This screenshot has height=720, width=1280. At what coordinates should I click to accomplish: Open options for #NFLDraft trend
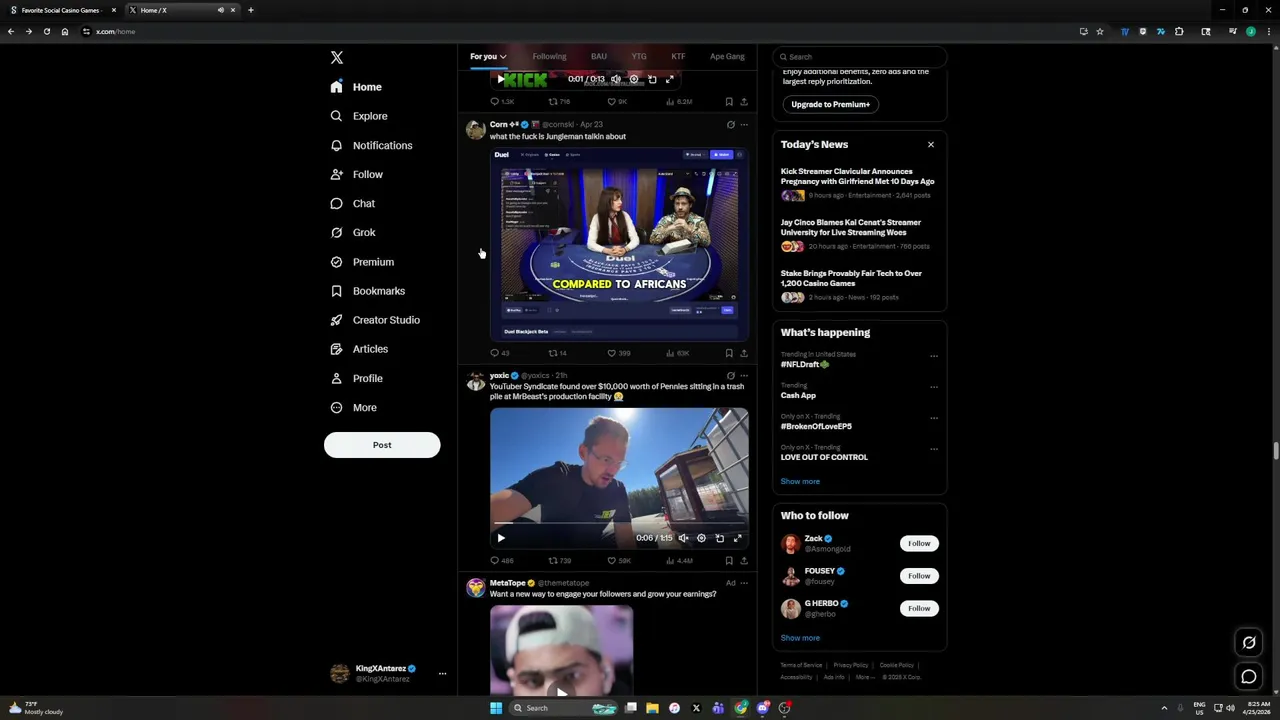coord(934,356)
